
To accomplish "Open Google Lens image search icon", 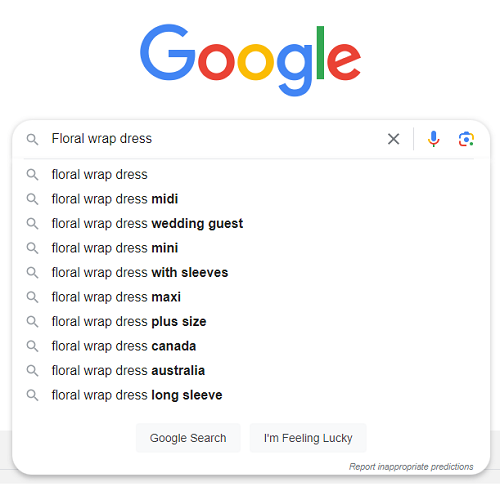I will [x=466, y=139].
